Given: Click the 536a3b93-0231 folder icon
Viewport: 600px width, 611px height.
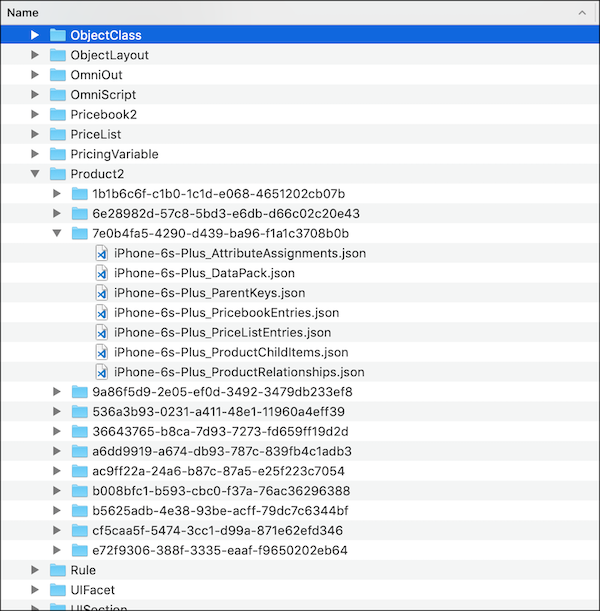Looking at the screenshot, I should 80,411.
